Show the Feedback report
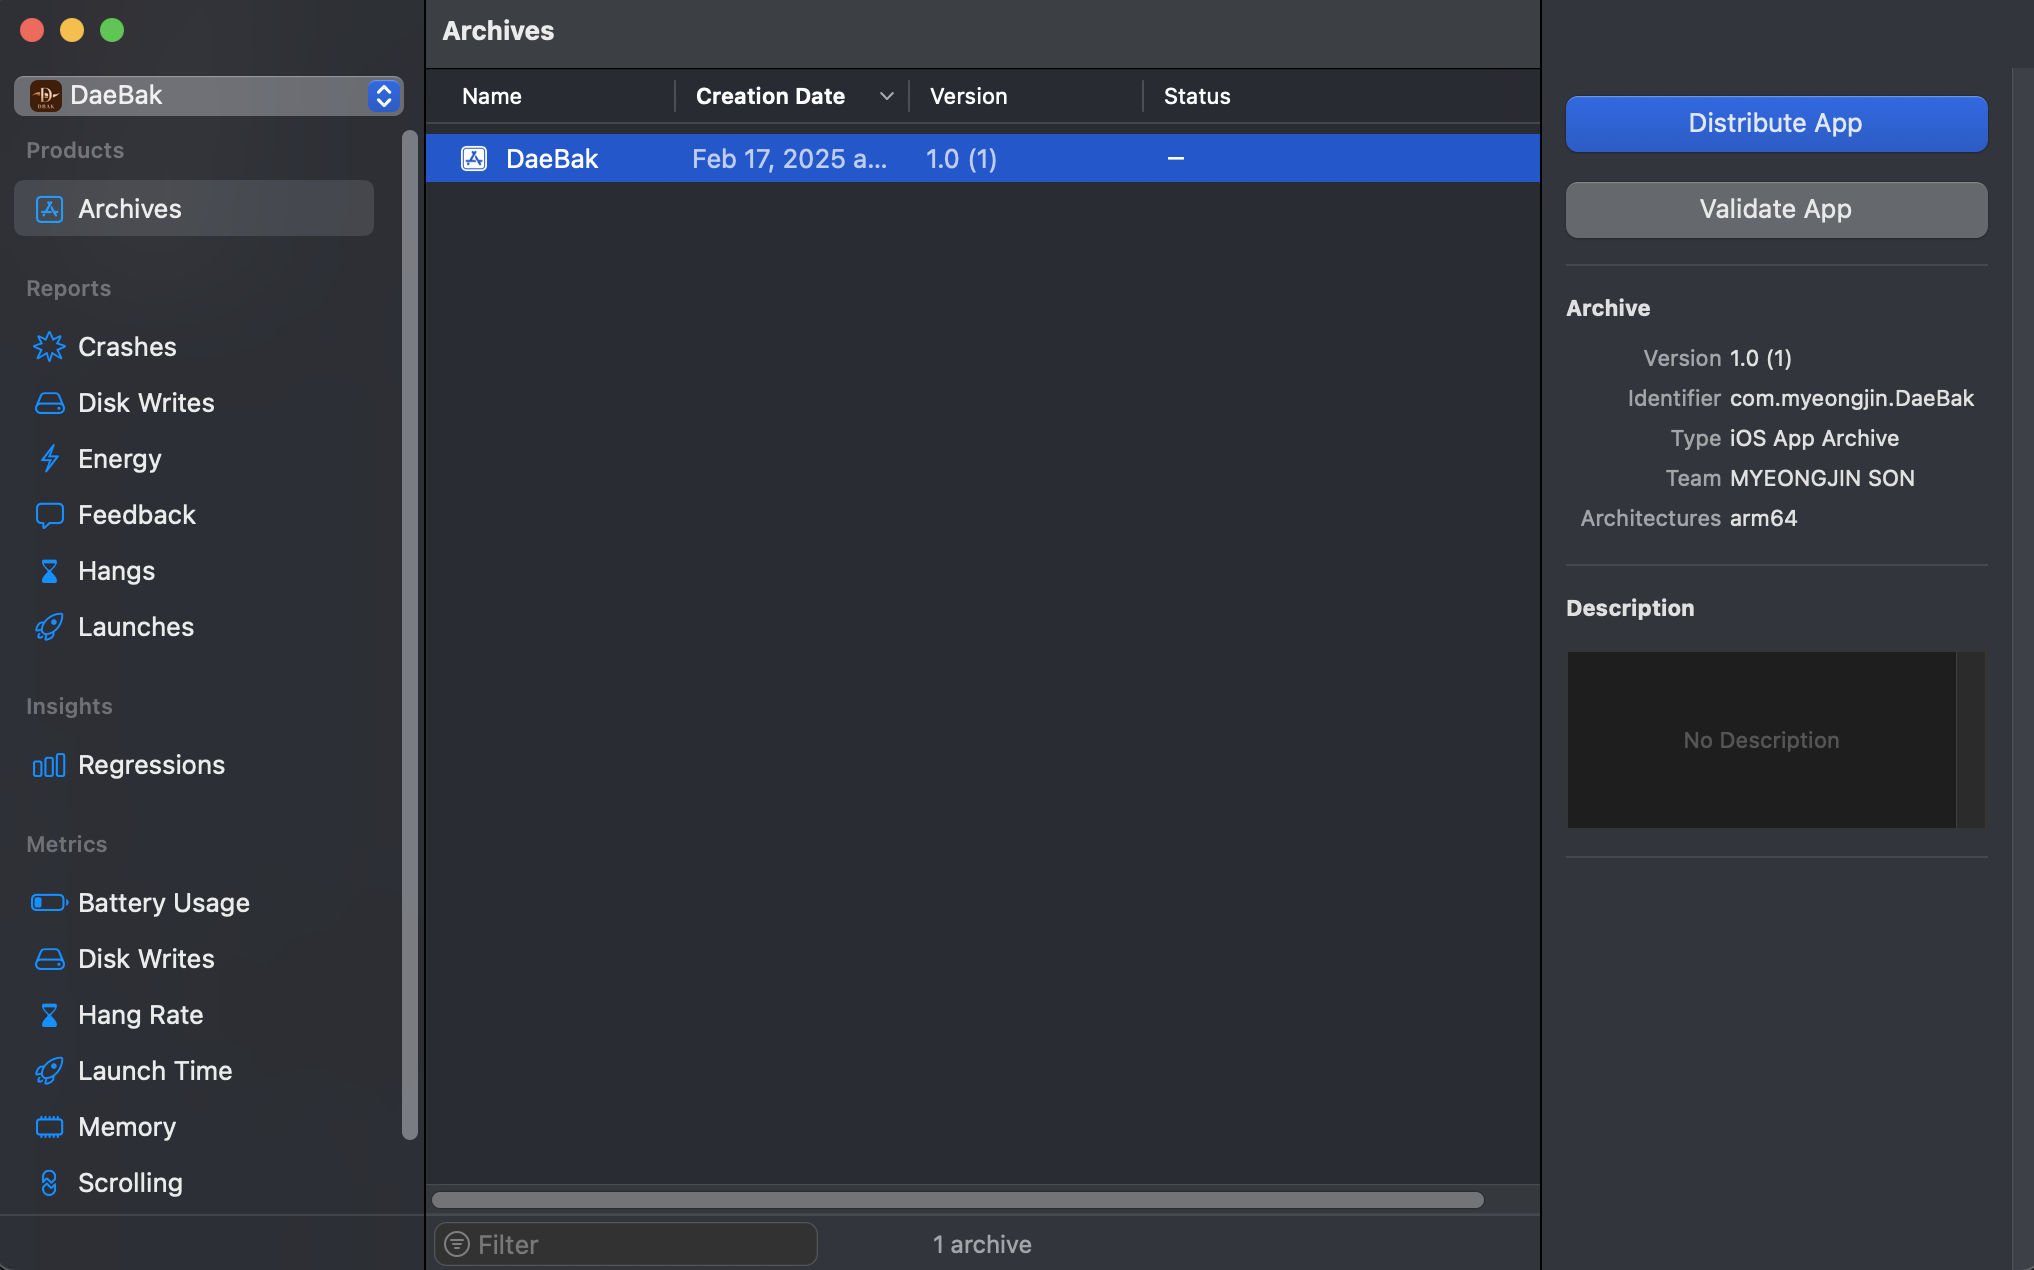Image resolution: width=2034 pixels, height=1270 pixels. (x=137, y=515)
